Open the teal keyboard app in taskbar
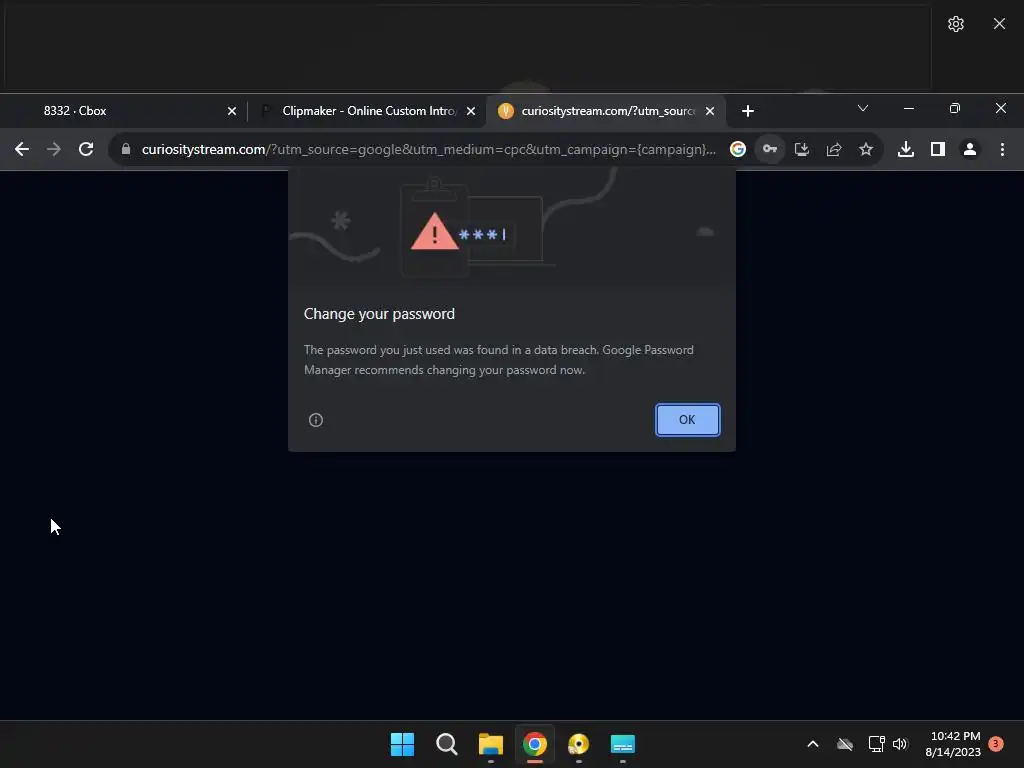The width and height of the screenshot is (1024, 768). coord(622,744)
